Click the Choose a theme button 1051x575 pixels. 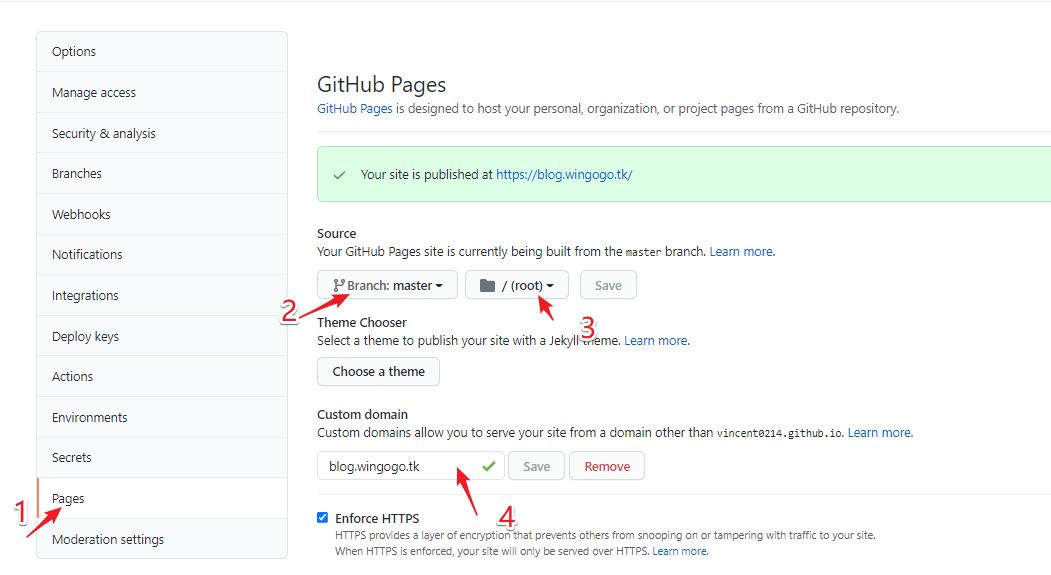pos(379,371)
